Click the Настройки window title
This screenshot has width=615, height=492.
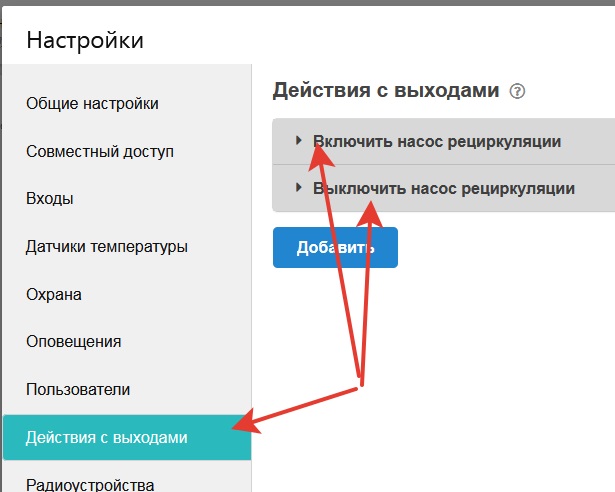85,40
